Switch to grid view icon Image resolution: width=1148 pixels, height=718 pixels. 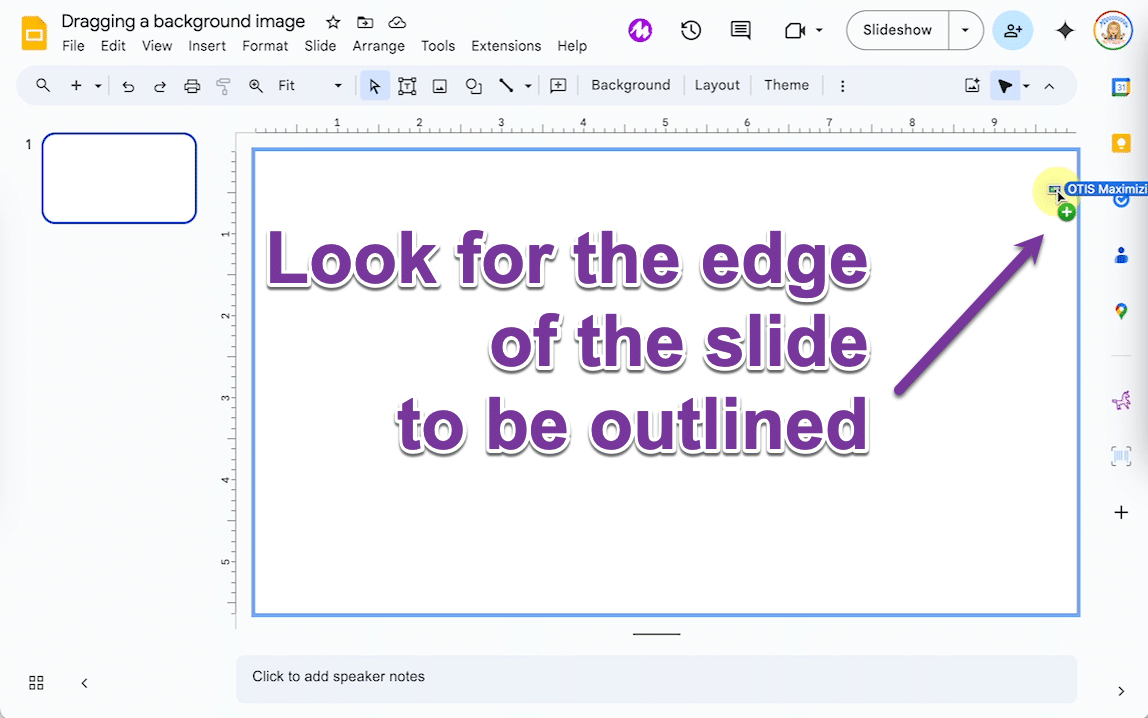(x=36, y=683)
